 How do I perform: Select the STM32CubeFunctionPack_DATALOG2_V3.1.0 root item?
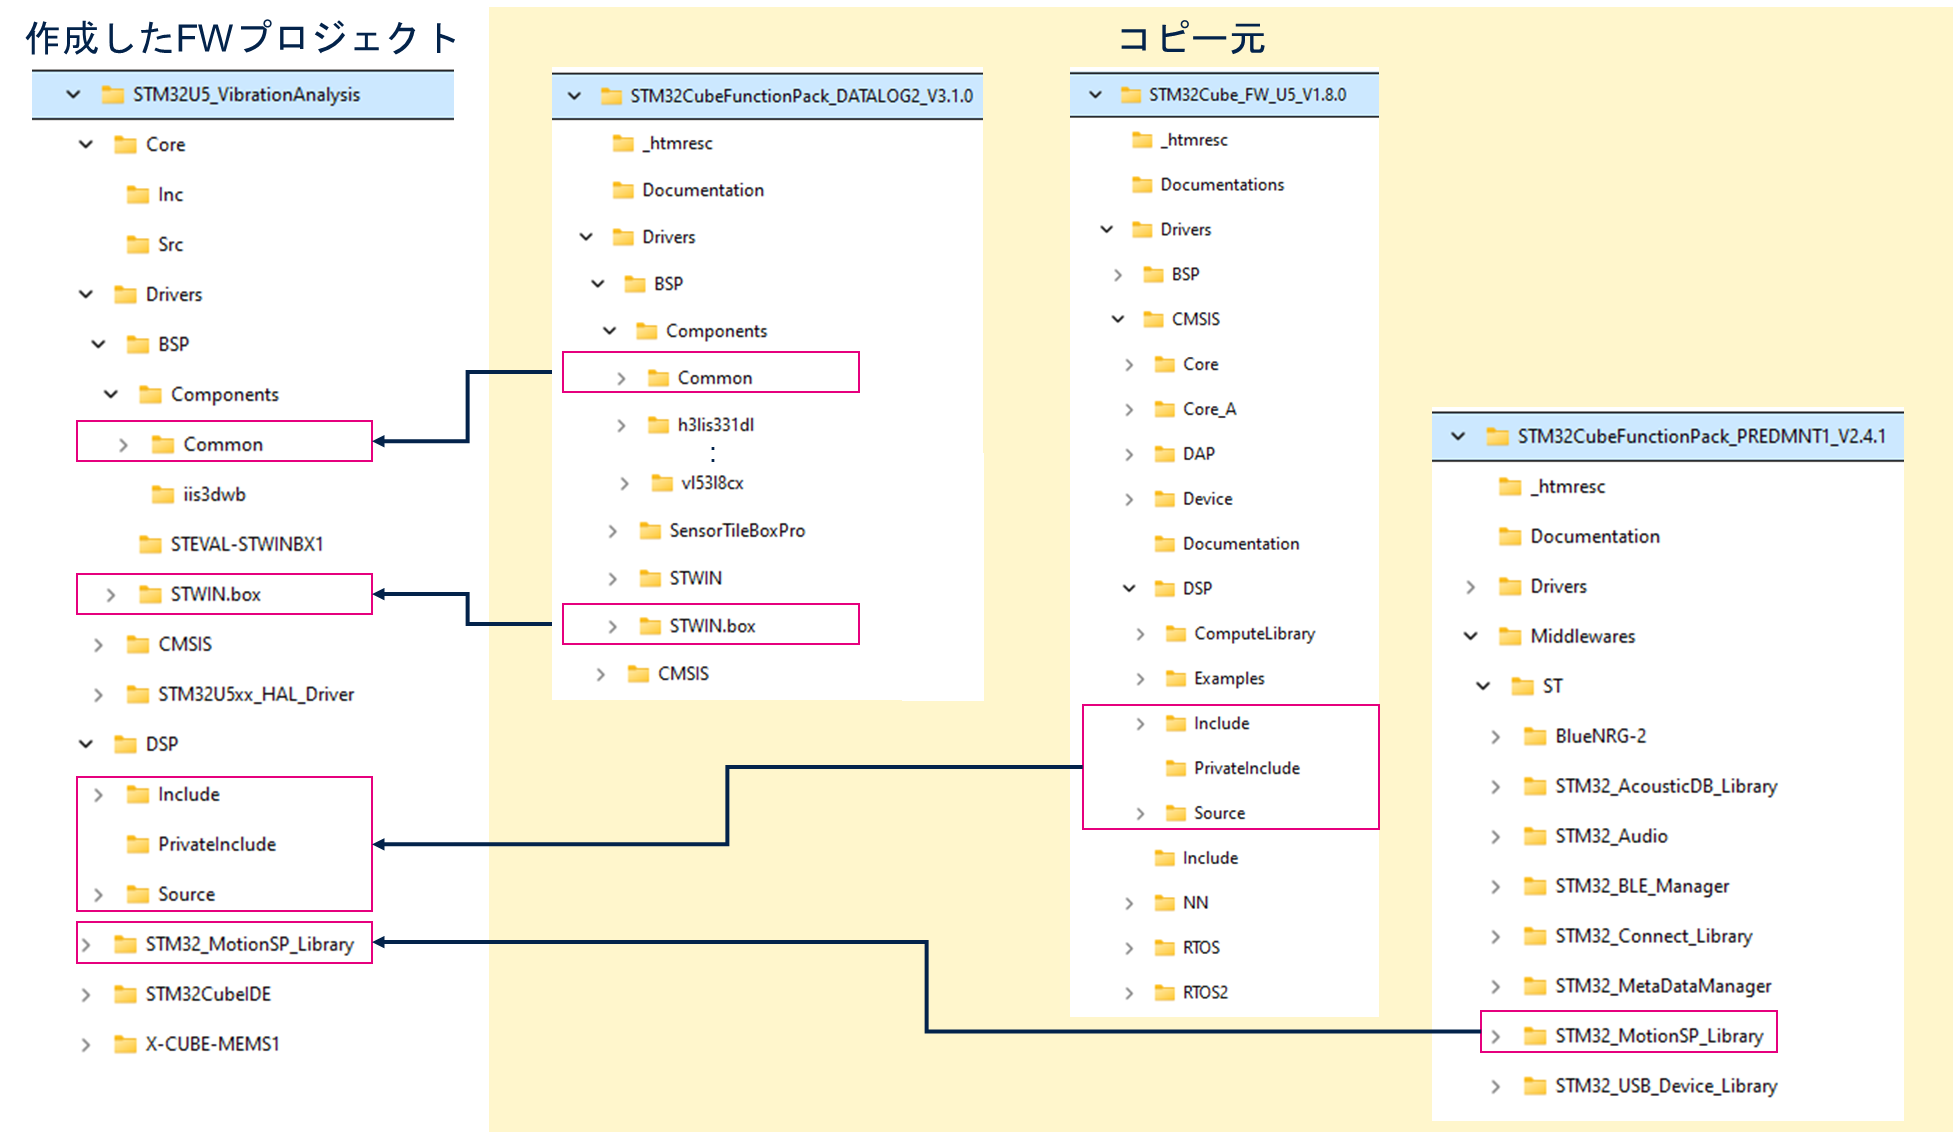800,96
